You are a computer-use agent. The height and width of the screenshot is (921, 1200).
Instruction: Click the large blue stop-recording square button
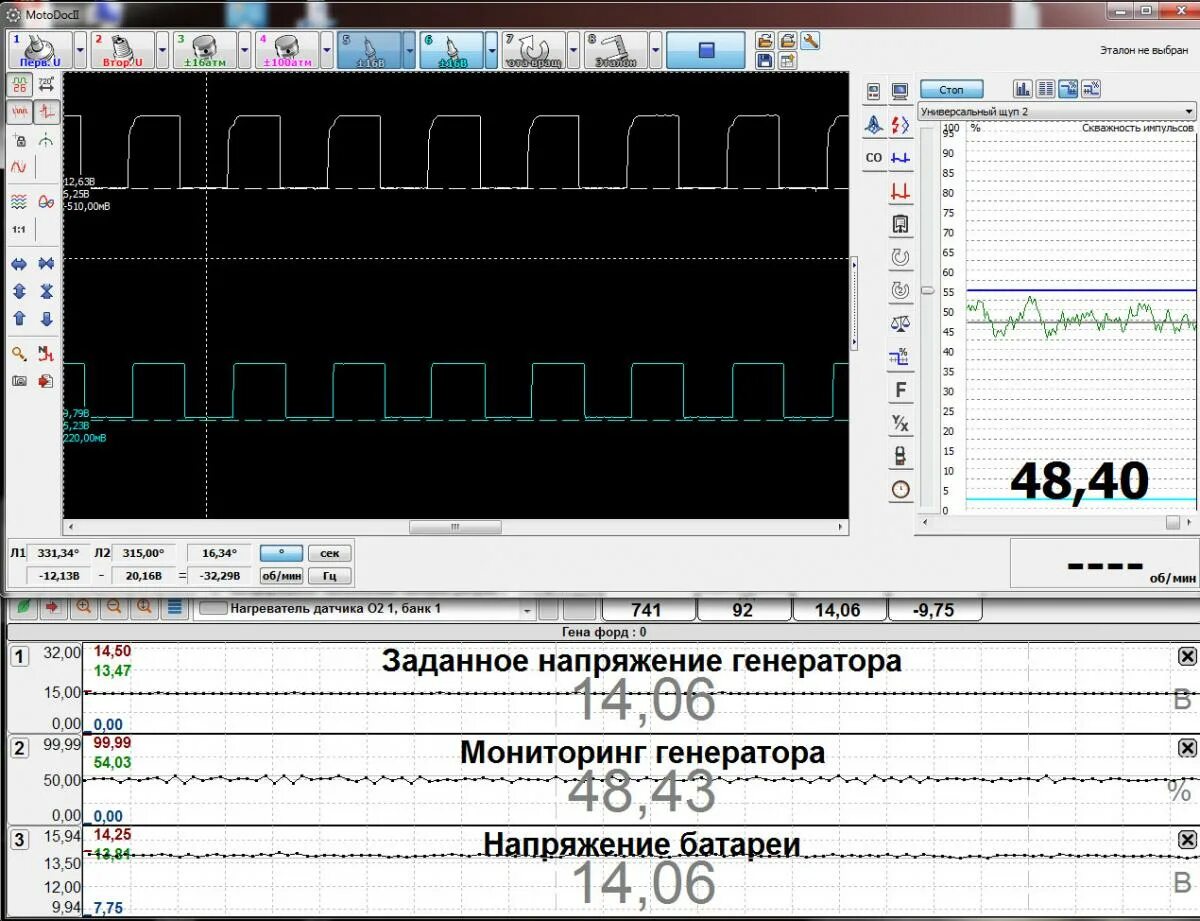click(706, 49)
